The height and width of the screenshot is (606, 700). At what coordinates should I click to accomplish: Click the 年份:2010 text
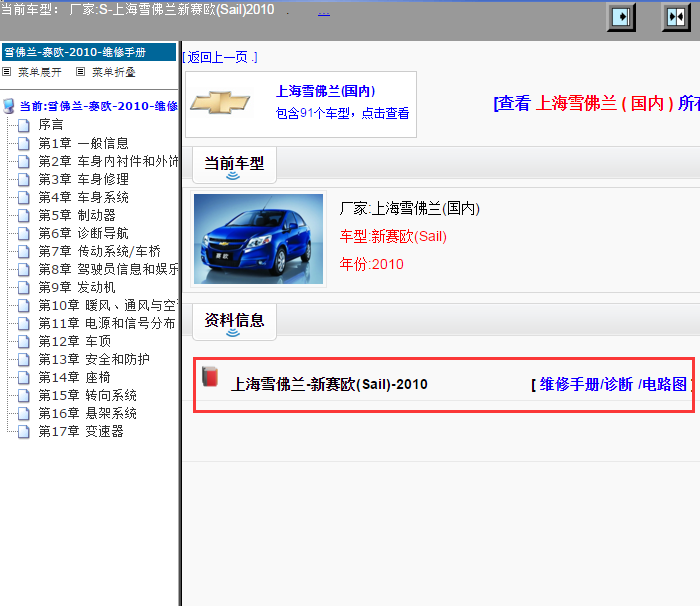371,264
